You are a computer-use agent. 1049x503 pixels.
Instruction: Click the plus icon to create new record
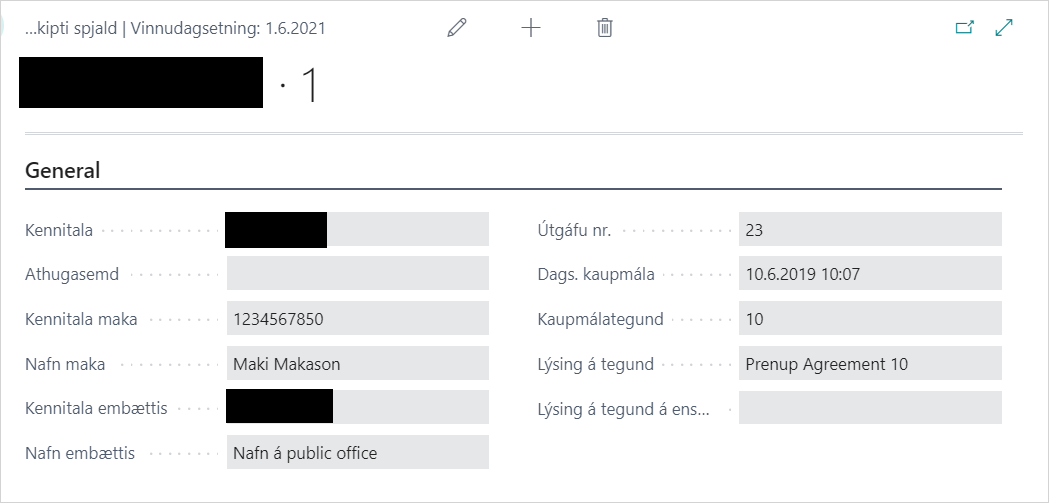click(531, 28)
